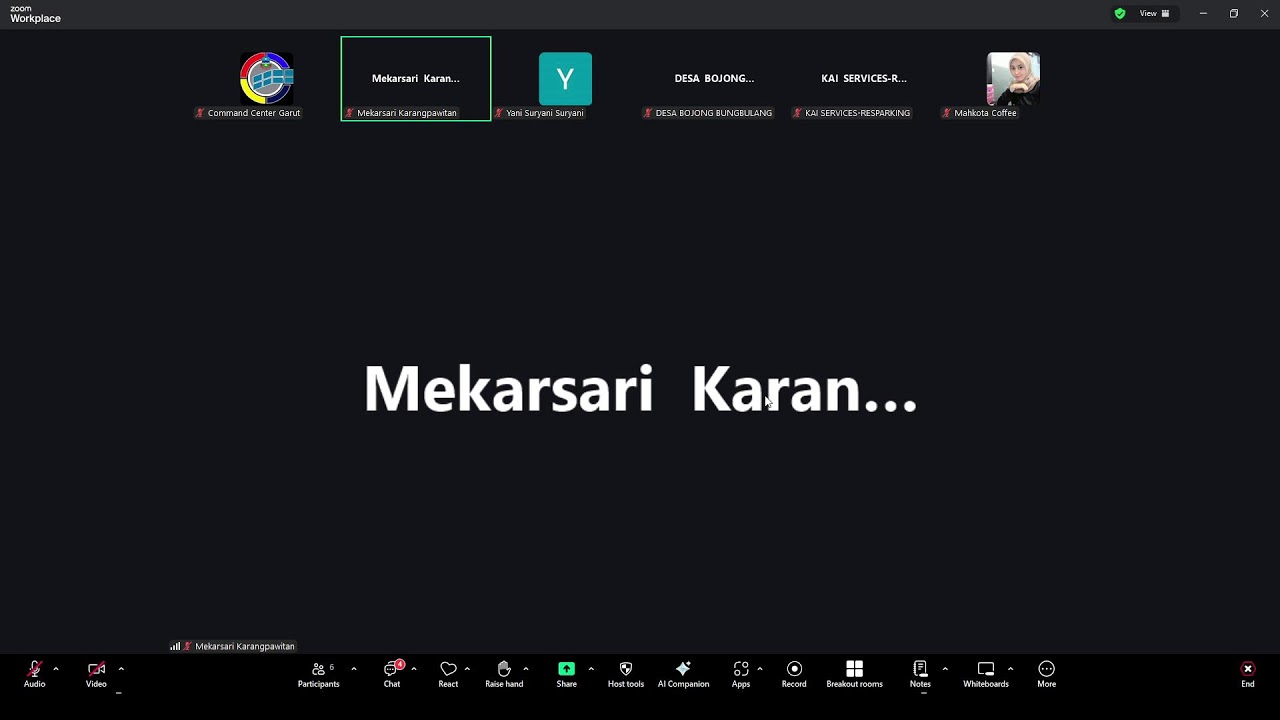1280x720 pixels.
Task: Click the large Mekarsari Karan... speaker name
Action: [640, 389]
